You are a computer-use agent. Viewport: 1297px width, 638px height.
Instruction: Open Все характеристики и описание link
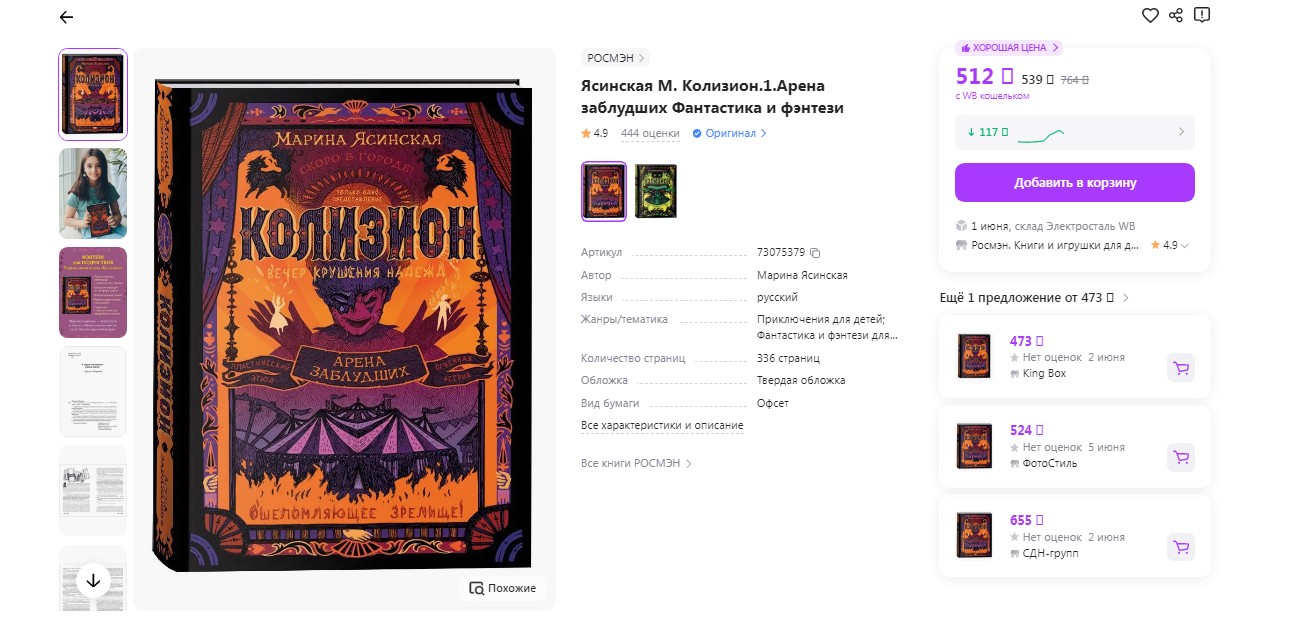662,426
